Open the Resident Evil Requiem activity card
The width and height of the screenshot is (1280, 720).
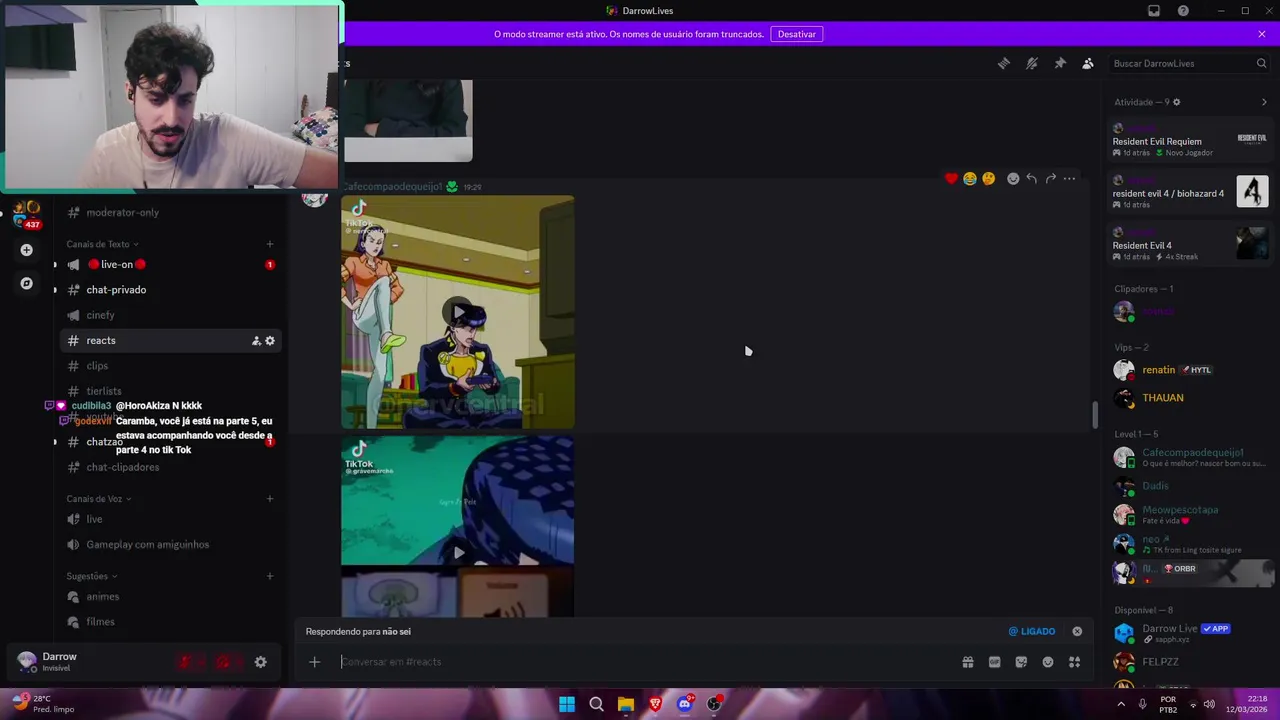click(1190, 139)
